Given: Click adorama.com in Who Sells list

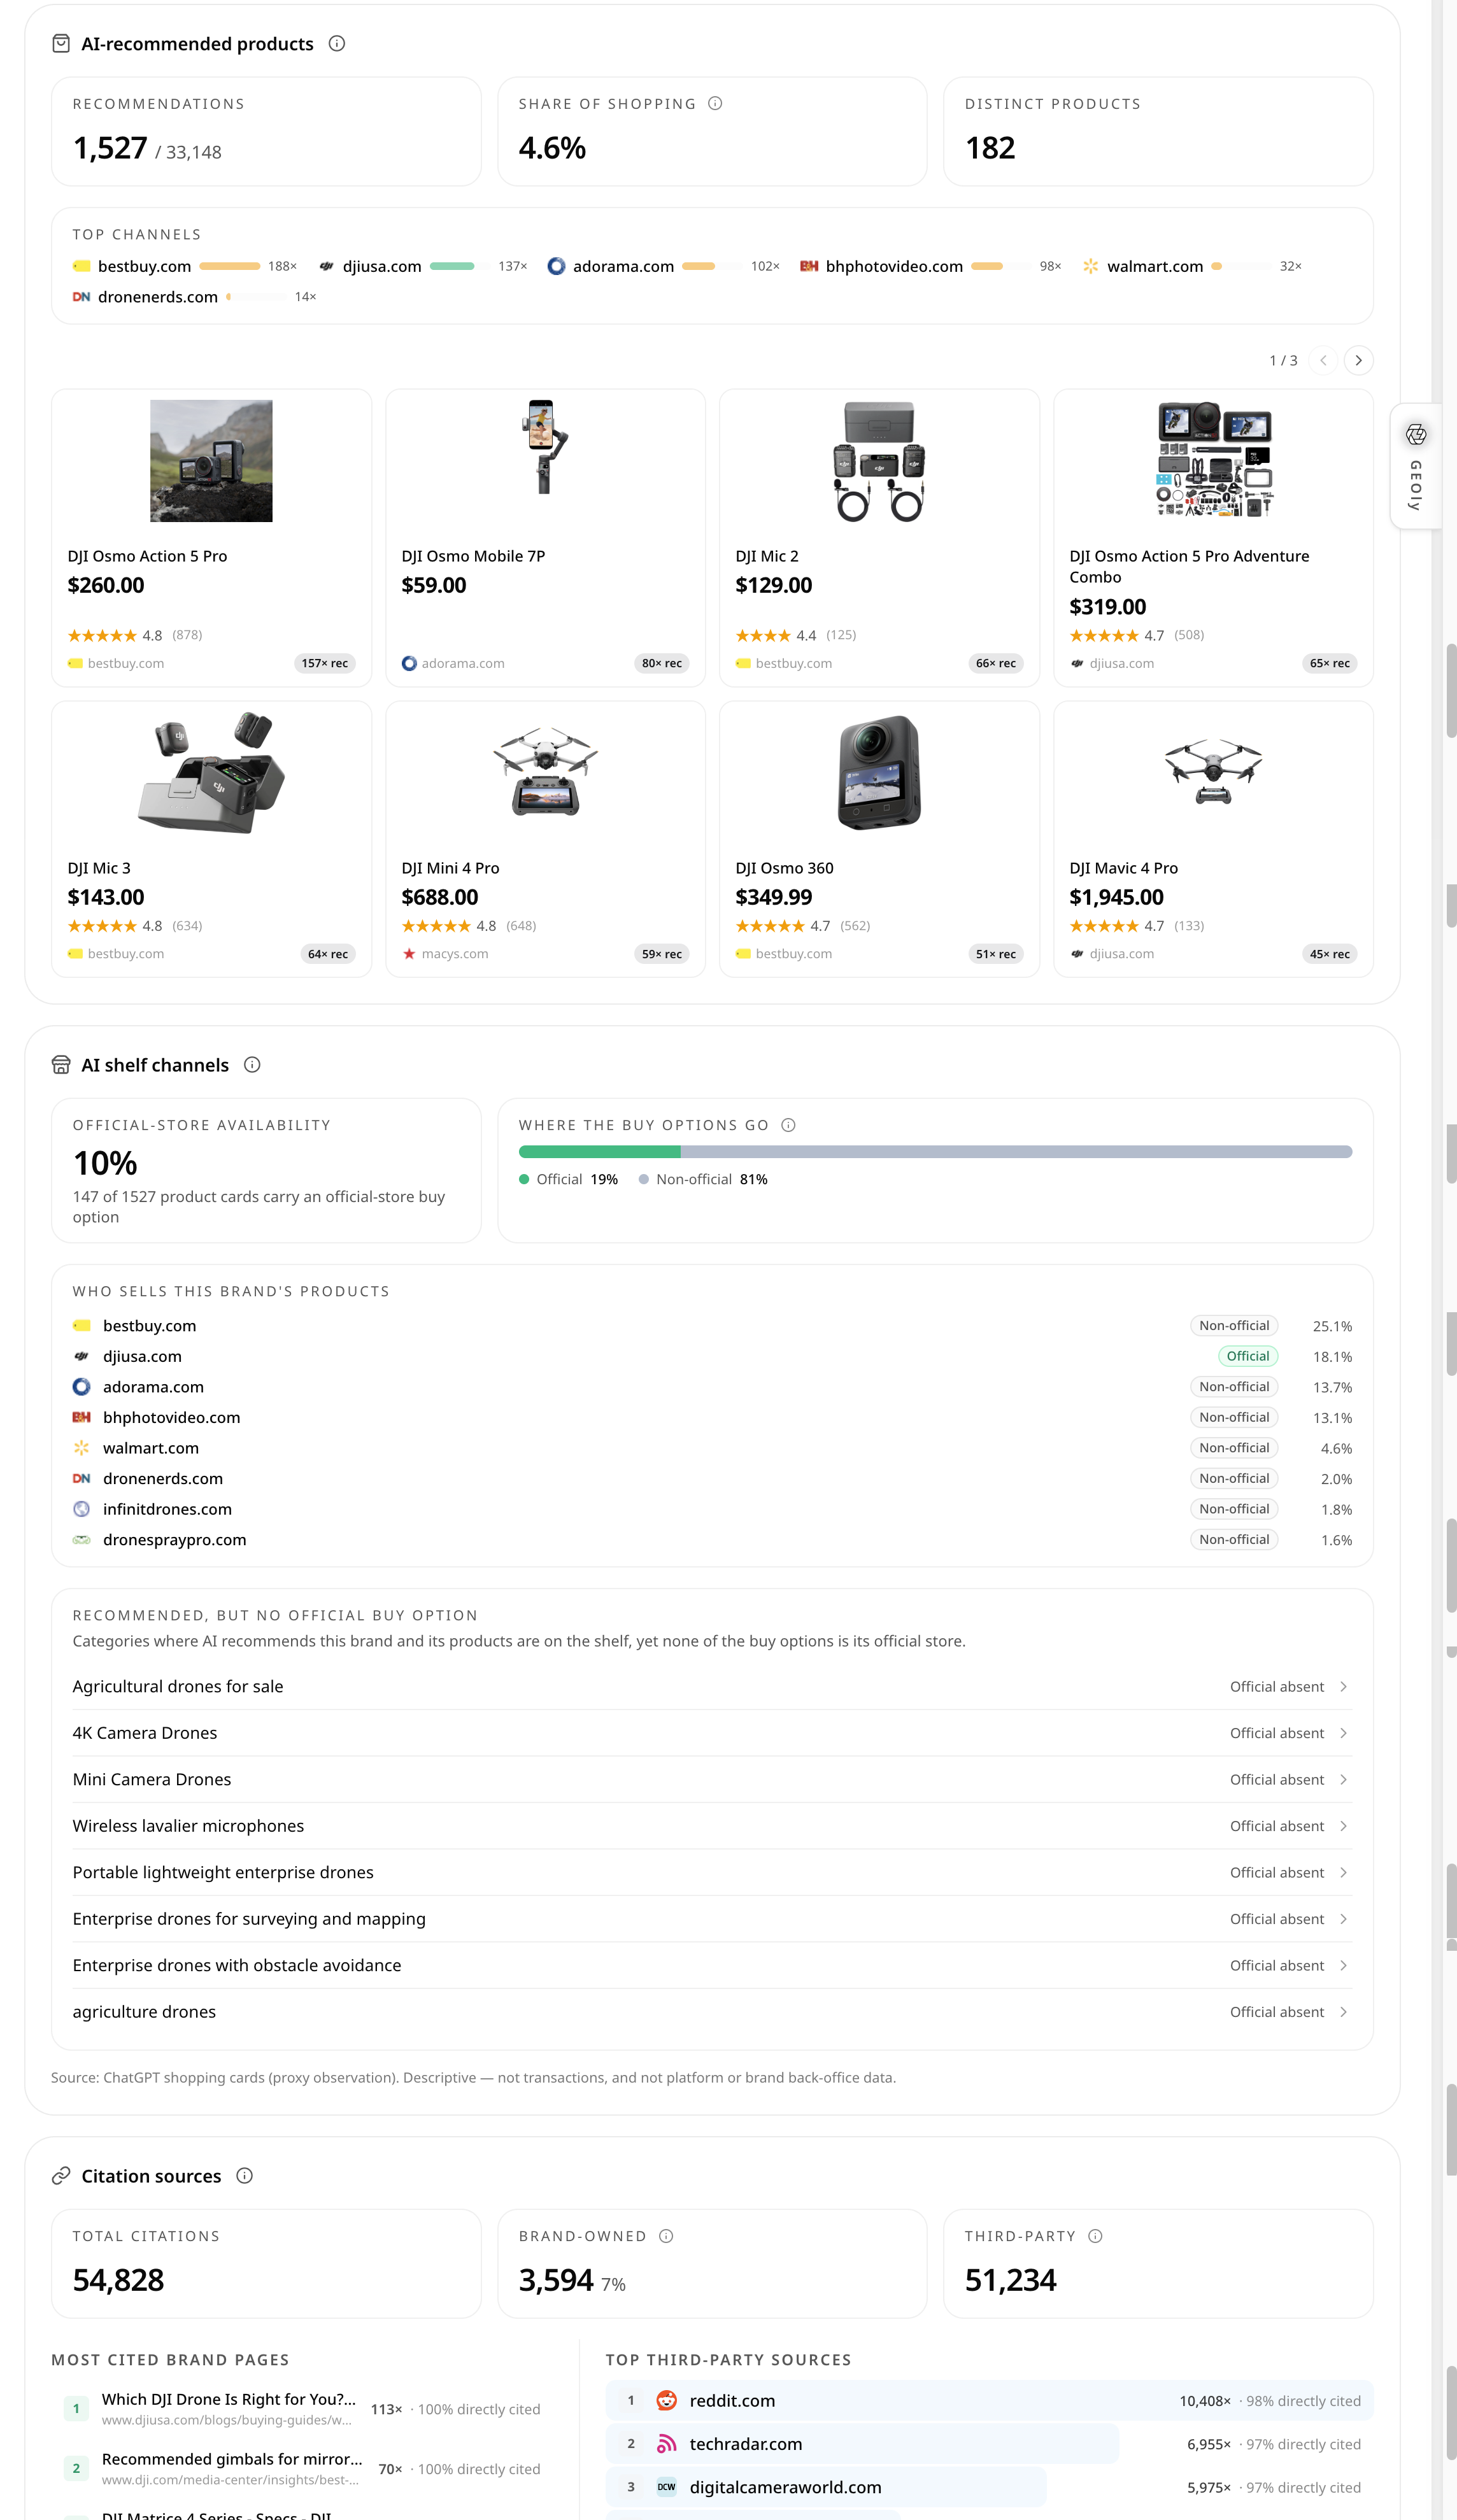Looking at the screenshot, I should click(x=153, y=1387).
